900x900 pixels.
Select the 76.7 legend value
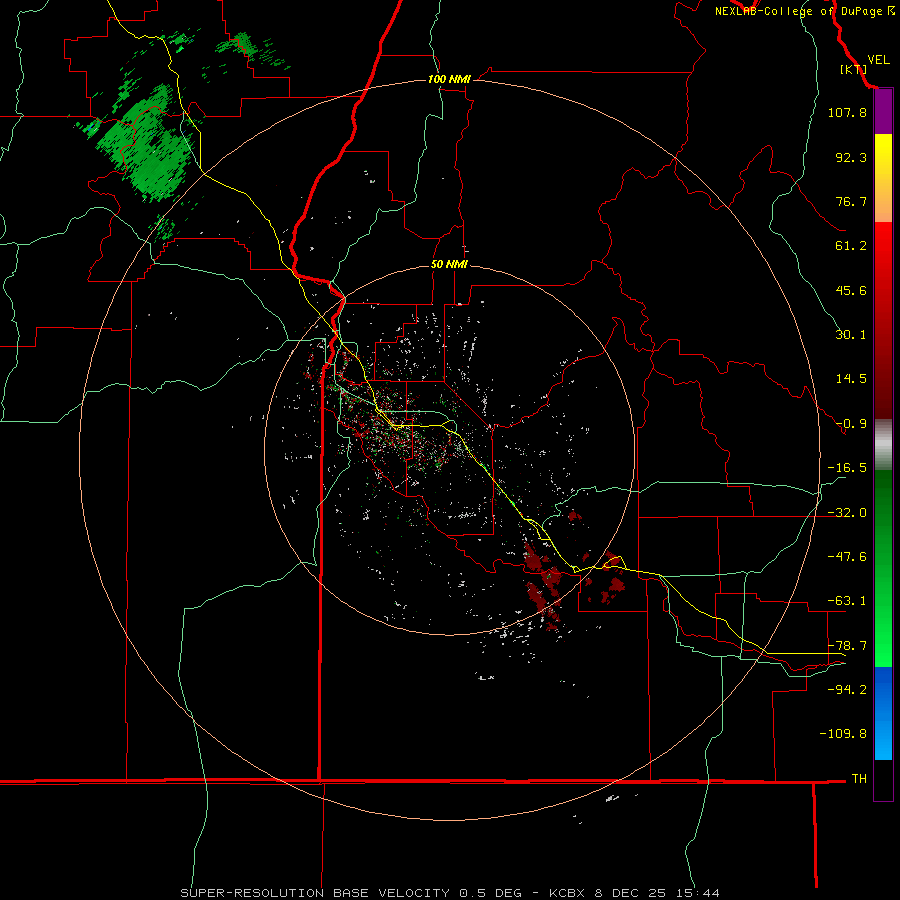click(851, 201)
